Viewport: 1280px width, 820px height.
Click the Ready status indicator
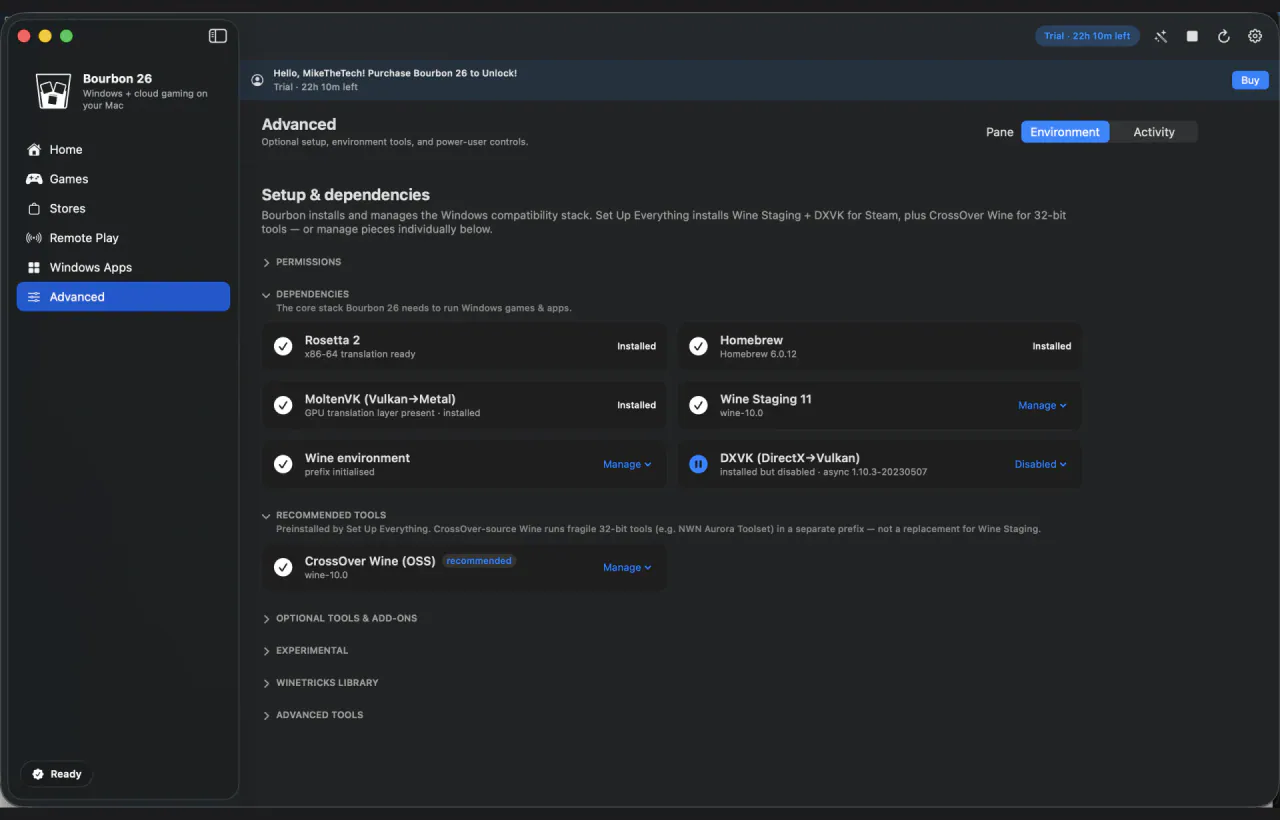(x=57, y=774)
